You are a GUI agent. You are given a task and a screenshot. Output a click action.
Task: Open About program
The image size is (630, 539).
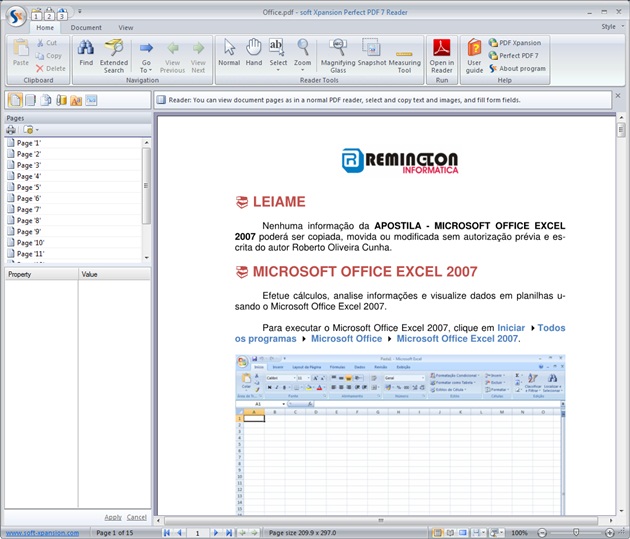pos(518,69)
